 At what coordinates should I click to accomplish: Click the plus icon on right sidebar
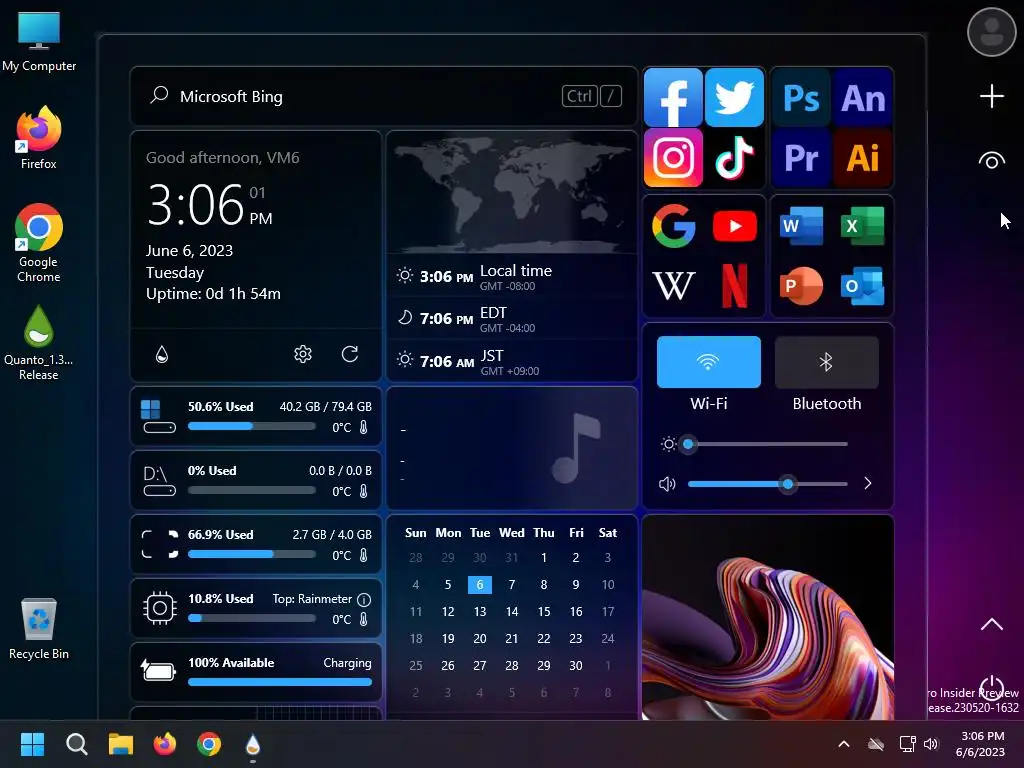(x=991, y=96)
